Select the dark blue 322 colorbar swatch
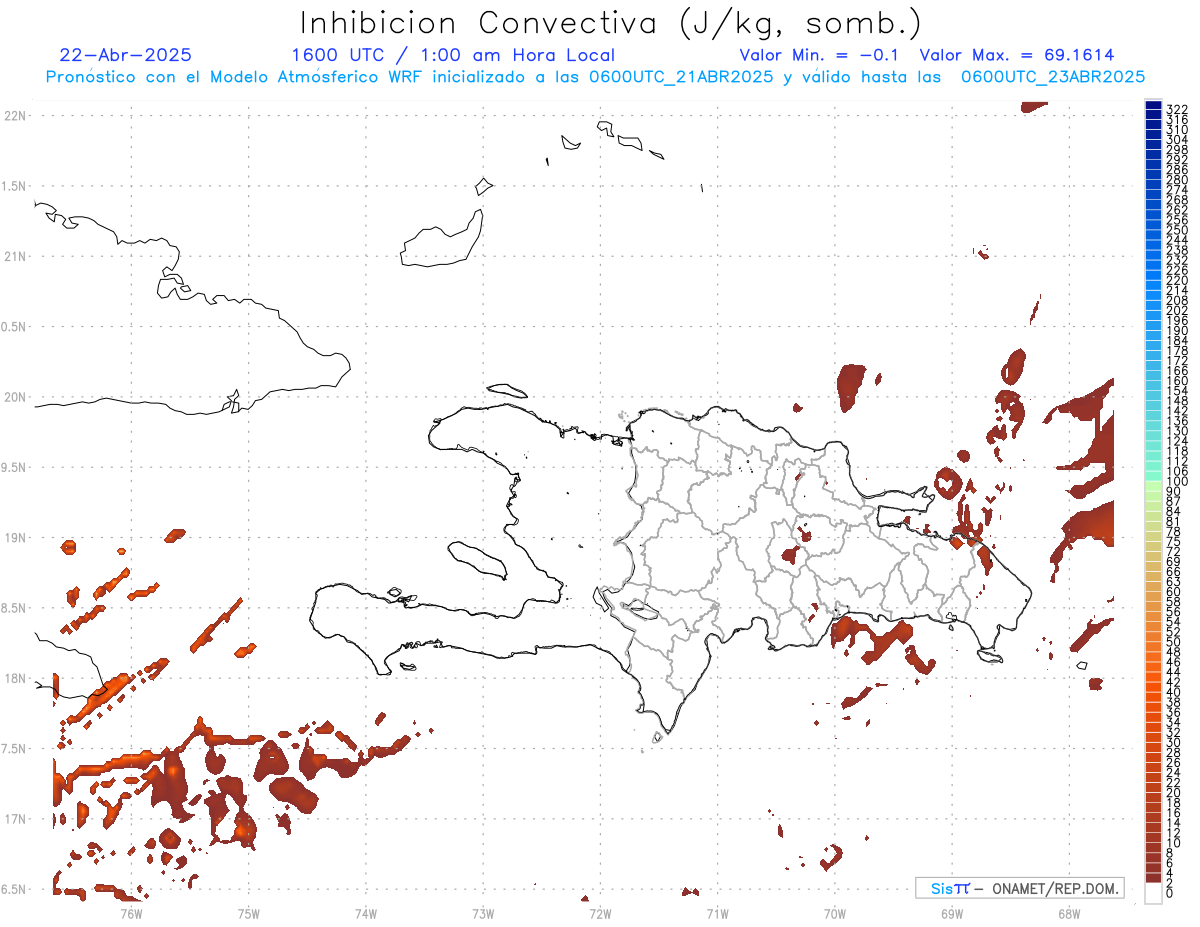 point(1154,107)
